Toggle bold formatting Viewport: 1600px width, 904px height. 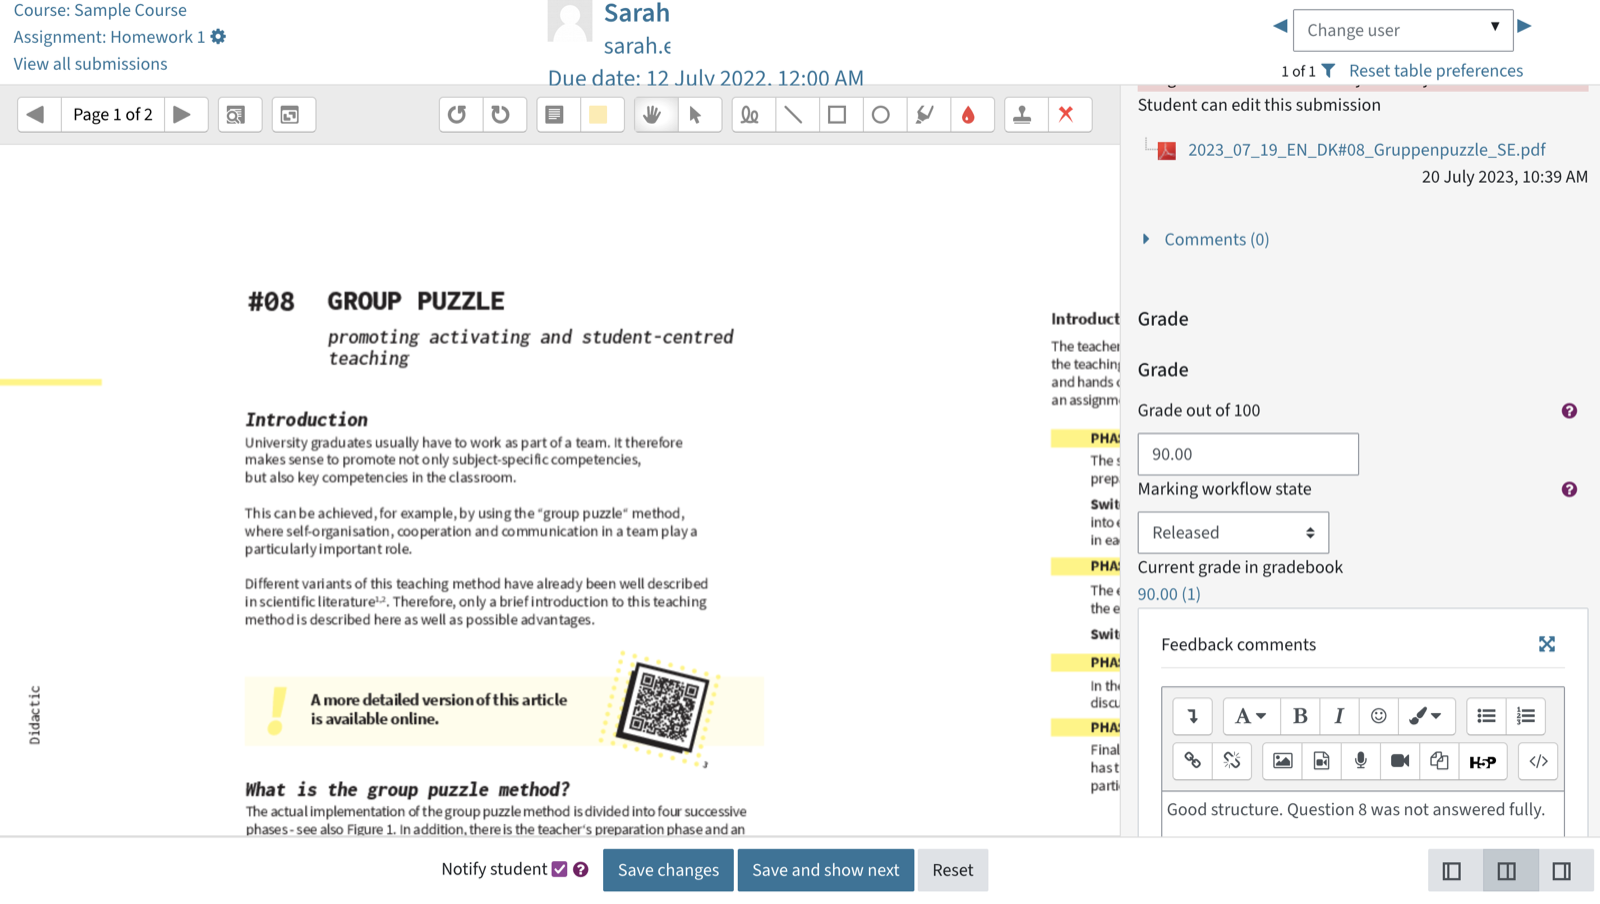click(1300, 716)
